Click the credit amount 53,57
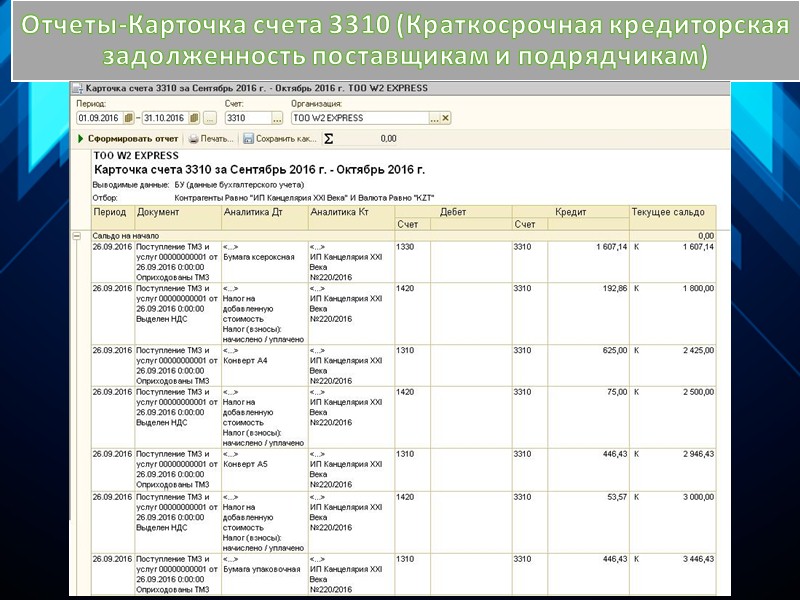The image size is (800, 600). click(x=617, y=497)
